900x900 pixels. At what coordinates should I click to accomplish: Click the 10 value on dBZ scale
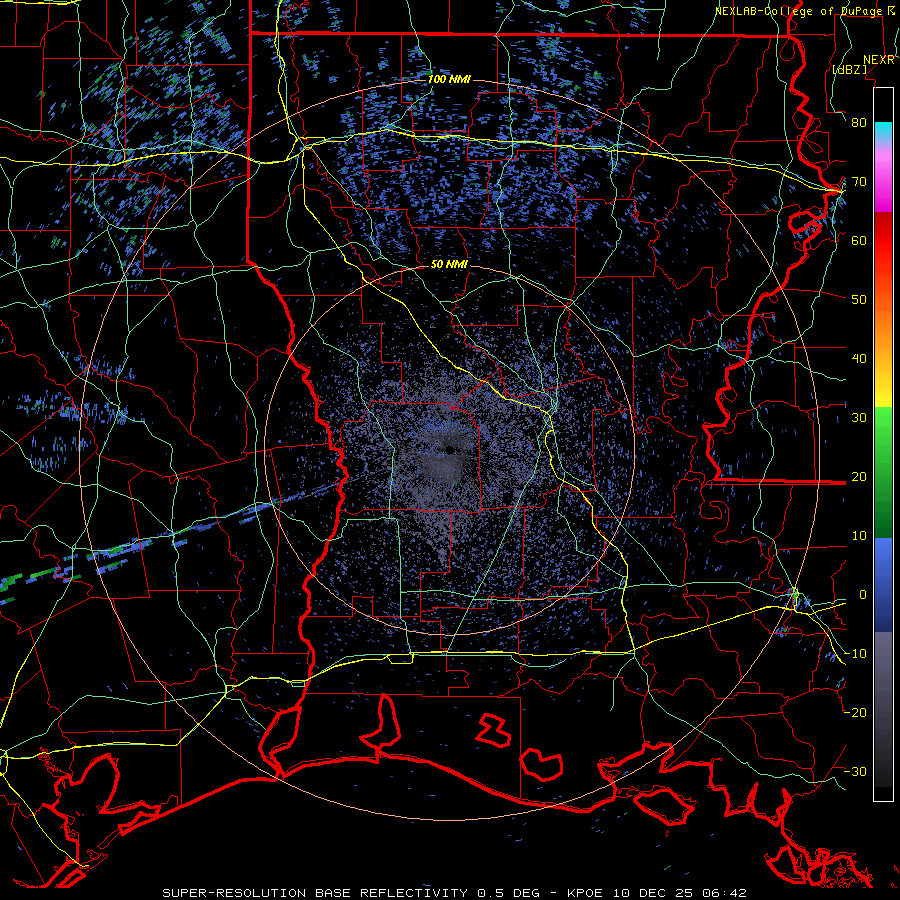tap(859, 536)
